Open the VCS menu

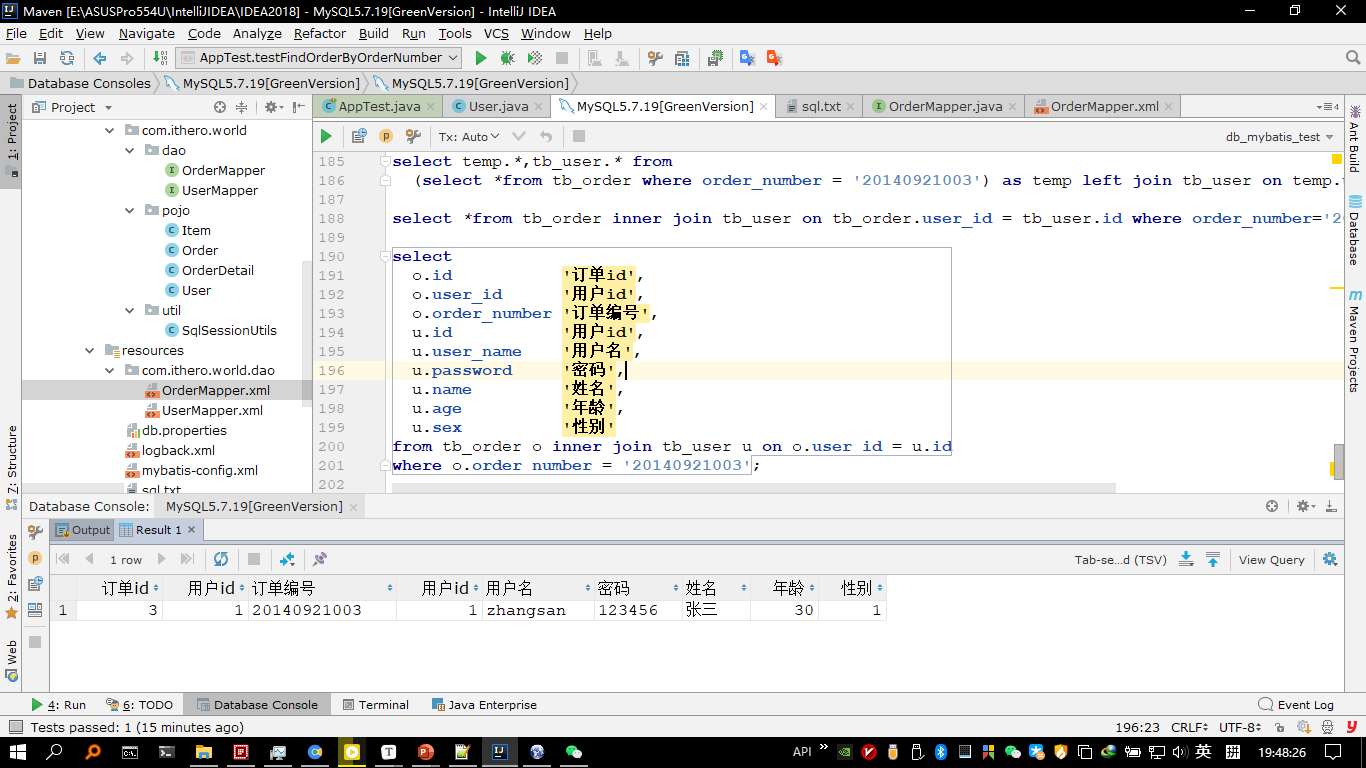pos(496,33)
